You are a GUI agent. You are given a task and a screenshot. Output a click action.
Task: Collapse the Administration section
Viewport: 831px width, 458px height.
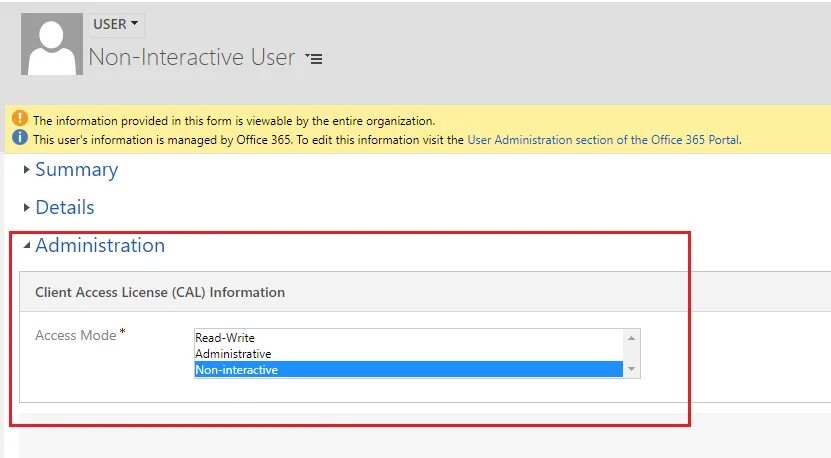[x=99, y=246]
